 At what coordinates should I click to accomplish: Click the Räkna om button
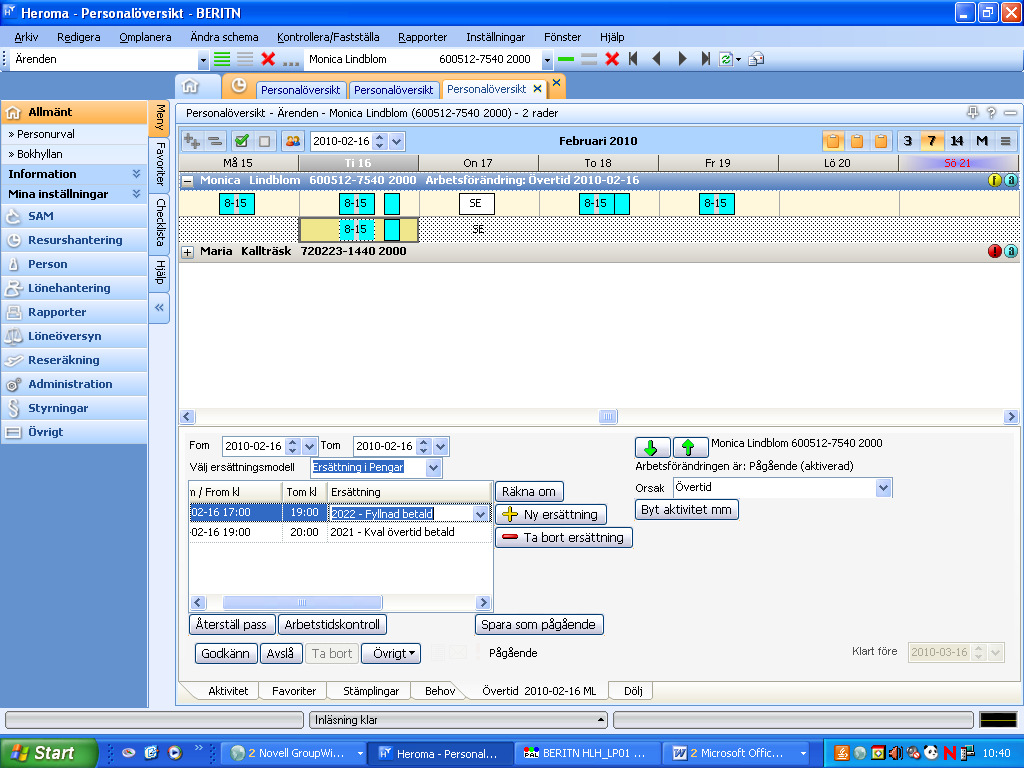tap(529, 492)
